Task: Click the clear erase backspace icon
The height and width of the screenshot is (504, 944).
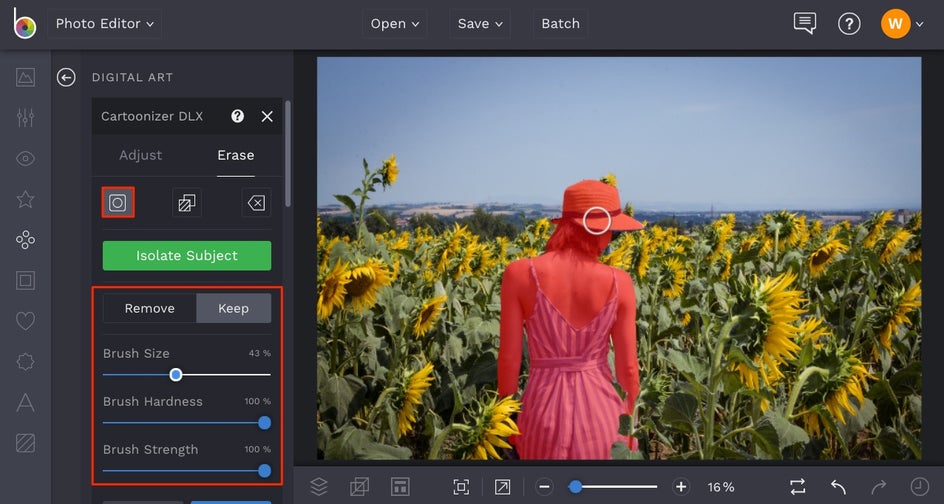Action: [256, 203]
